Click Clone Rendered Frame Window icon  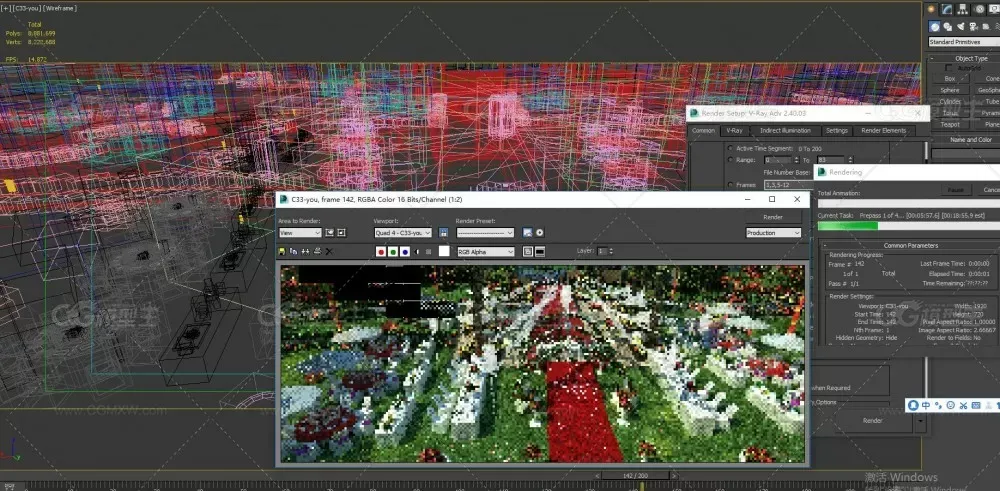[x=305, y=251]
